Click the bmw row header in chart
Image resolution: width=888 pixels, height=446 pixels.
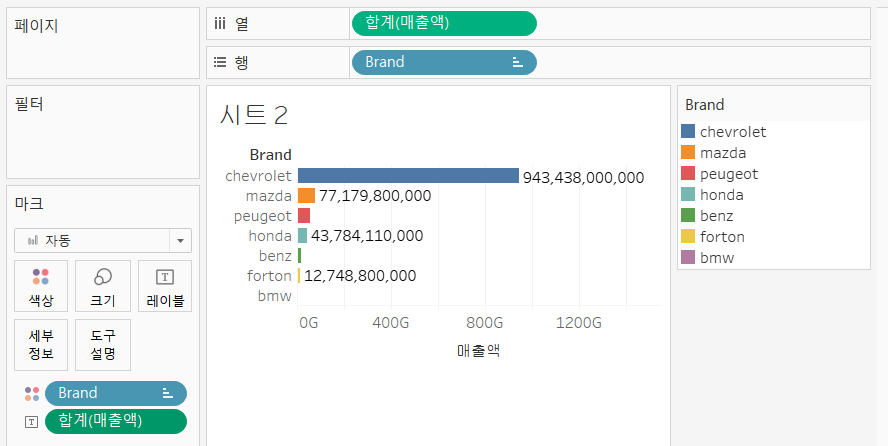(x=275, y=295)
